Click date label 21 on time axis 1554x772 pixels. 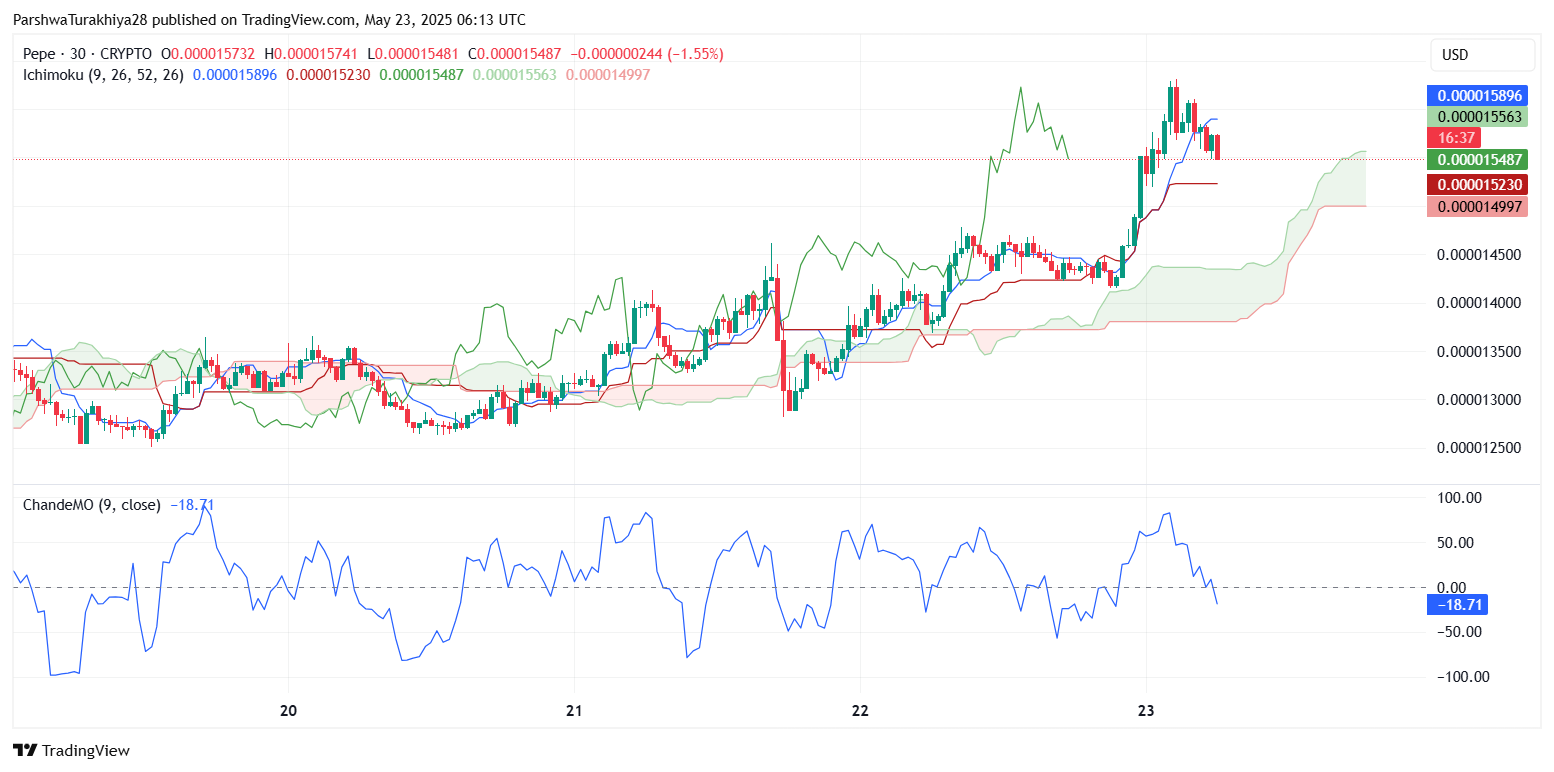click(x=574, y=712)
